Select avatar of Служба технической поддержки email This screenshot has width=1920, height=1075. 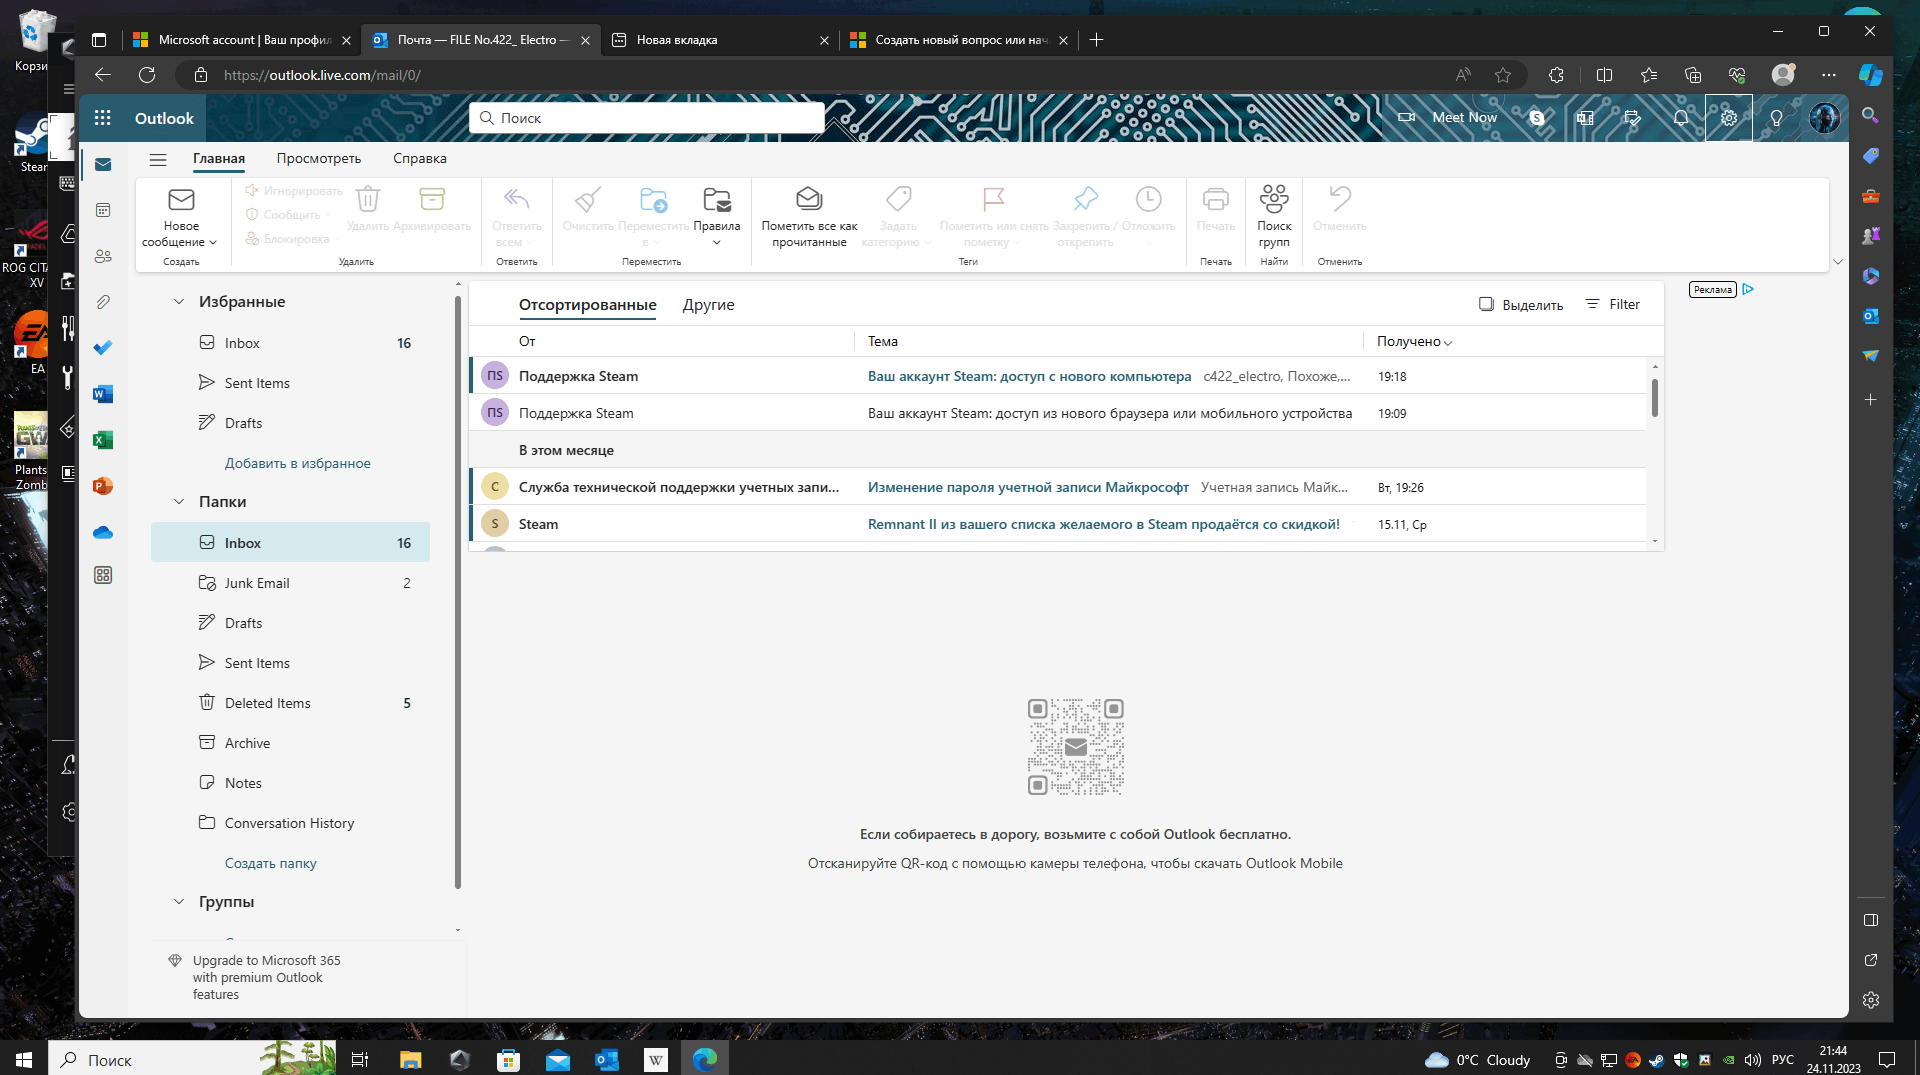point(495,487)
